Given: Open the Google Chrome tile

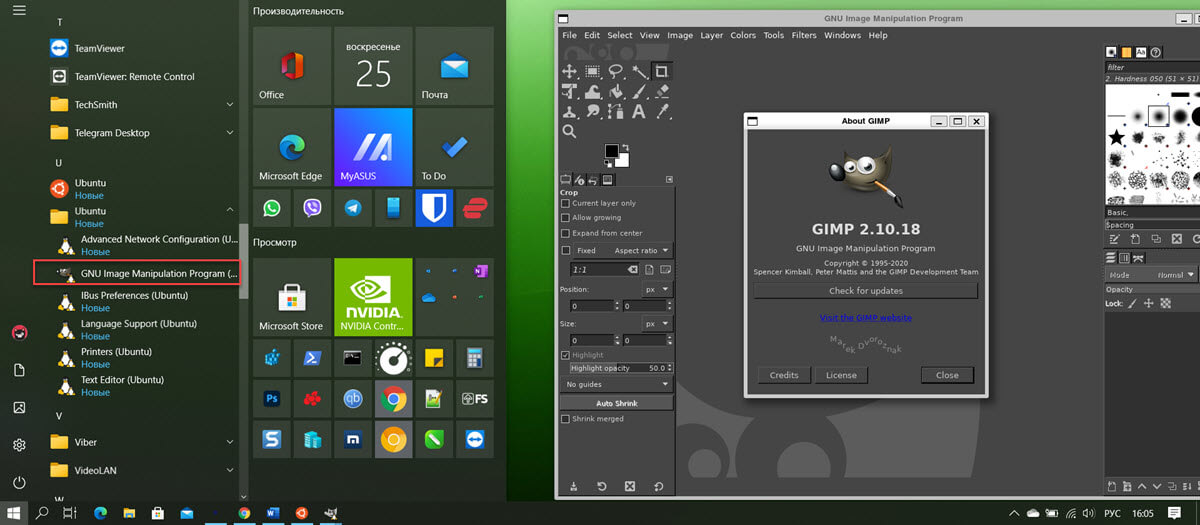Looking at the screenshot, I should point(393,399).
